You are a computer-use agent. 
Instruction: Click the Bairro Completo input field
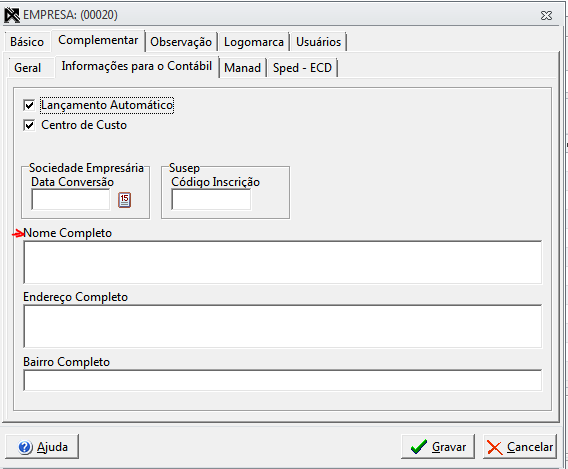coord(283,380)
